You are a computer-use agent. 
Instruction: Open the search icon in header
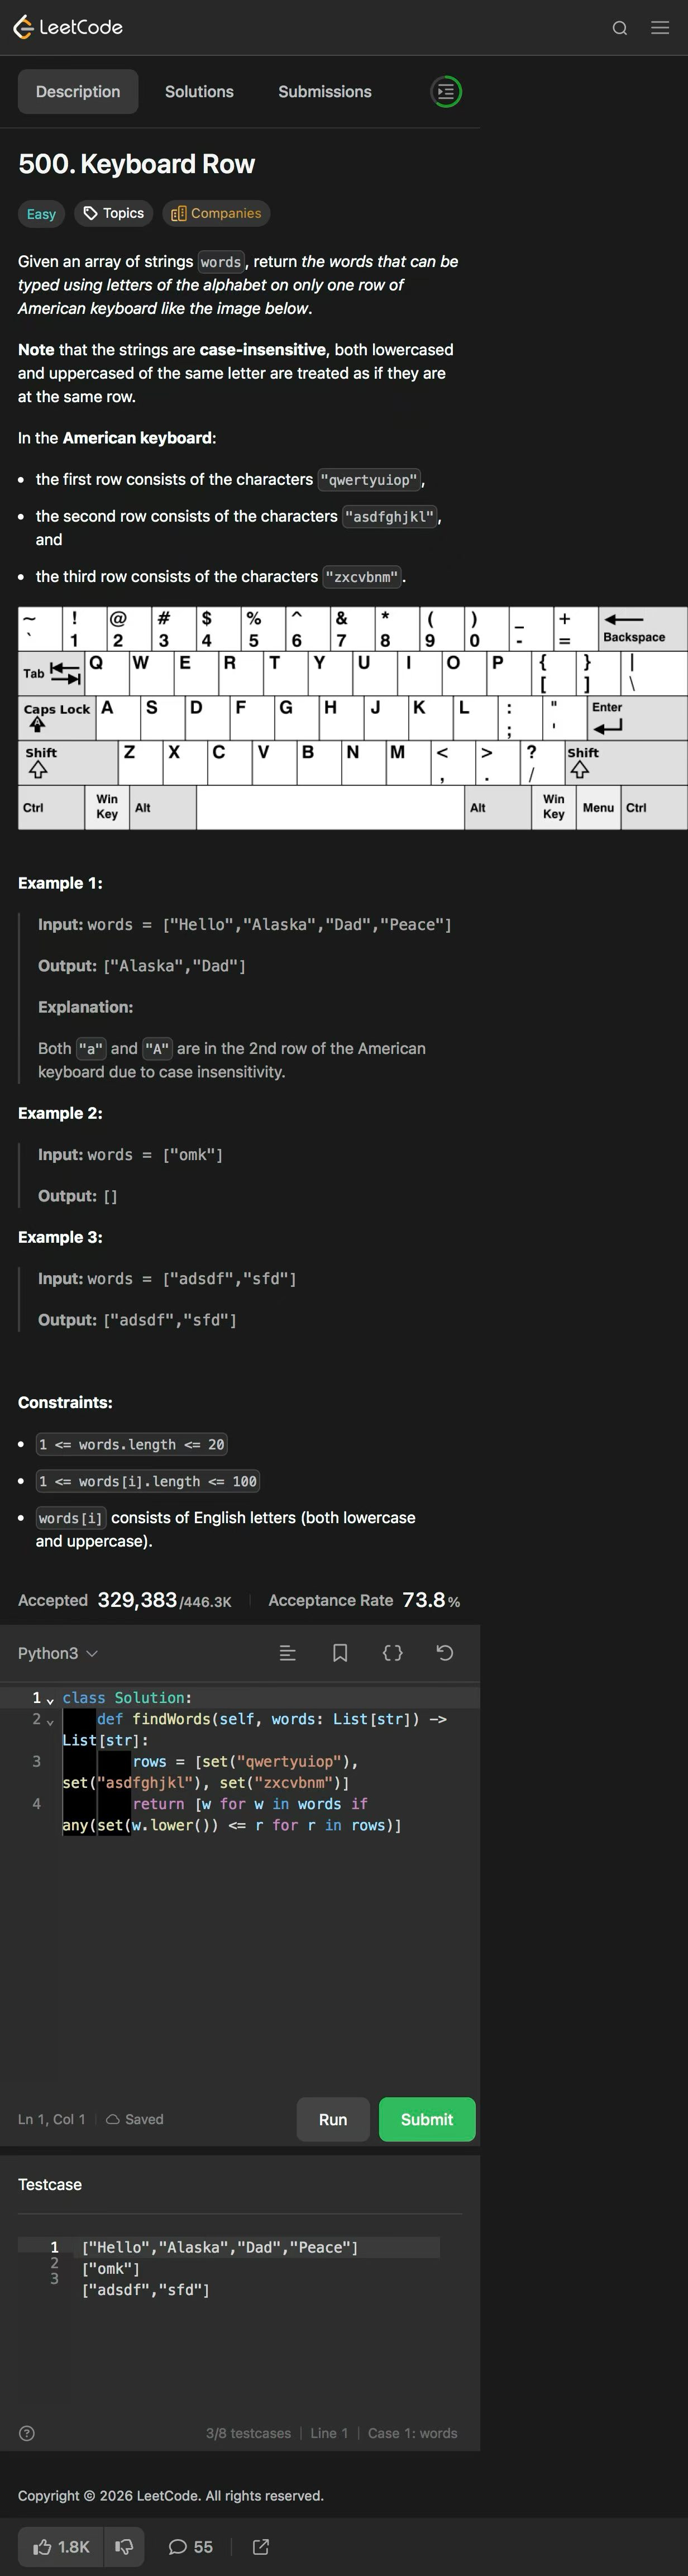click(x=620, y=28)
